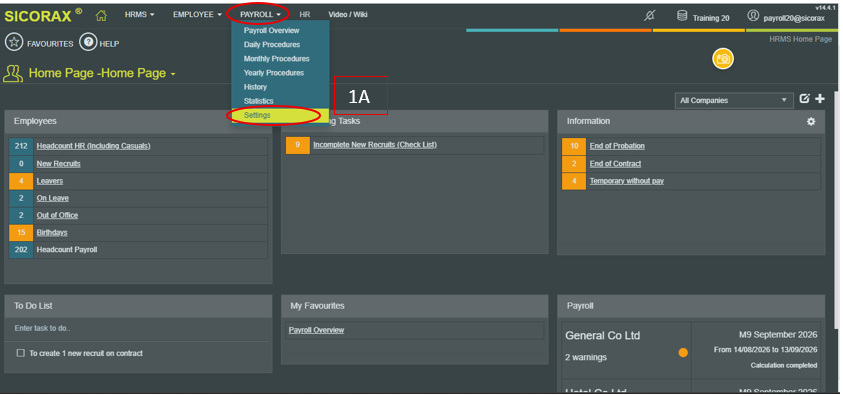Click the orange warning dot for General Co Ltd
The image size is (843, 396).
click(683, 353)
